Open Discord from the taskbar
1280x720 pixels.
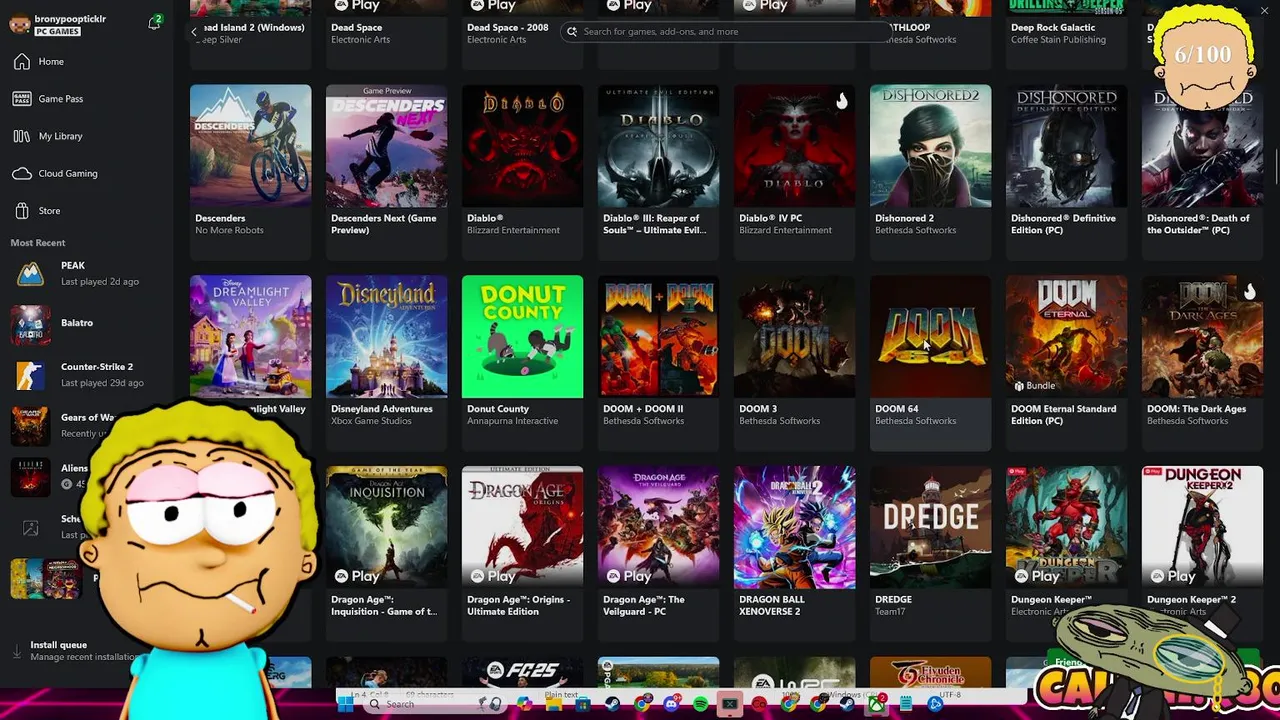tap(671, 704)
